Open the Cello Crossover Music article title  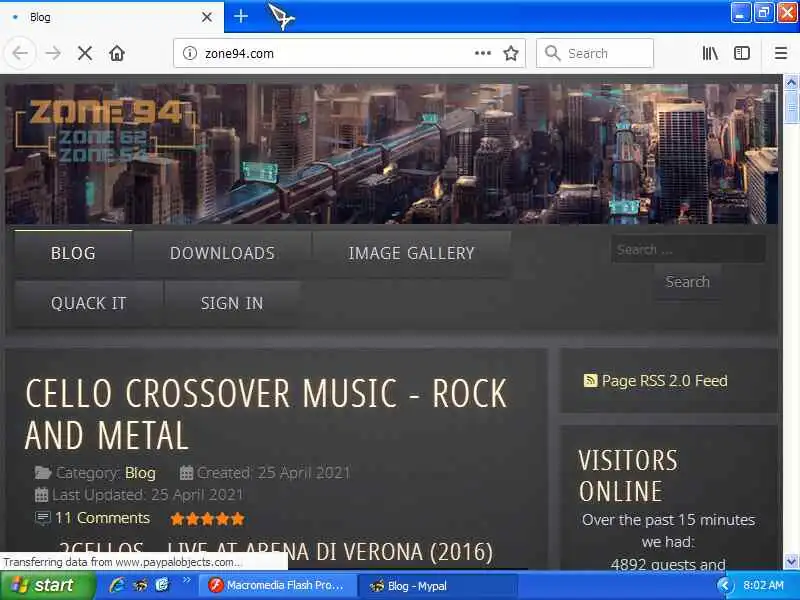(x=265, y=414)
